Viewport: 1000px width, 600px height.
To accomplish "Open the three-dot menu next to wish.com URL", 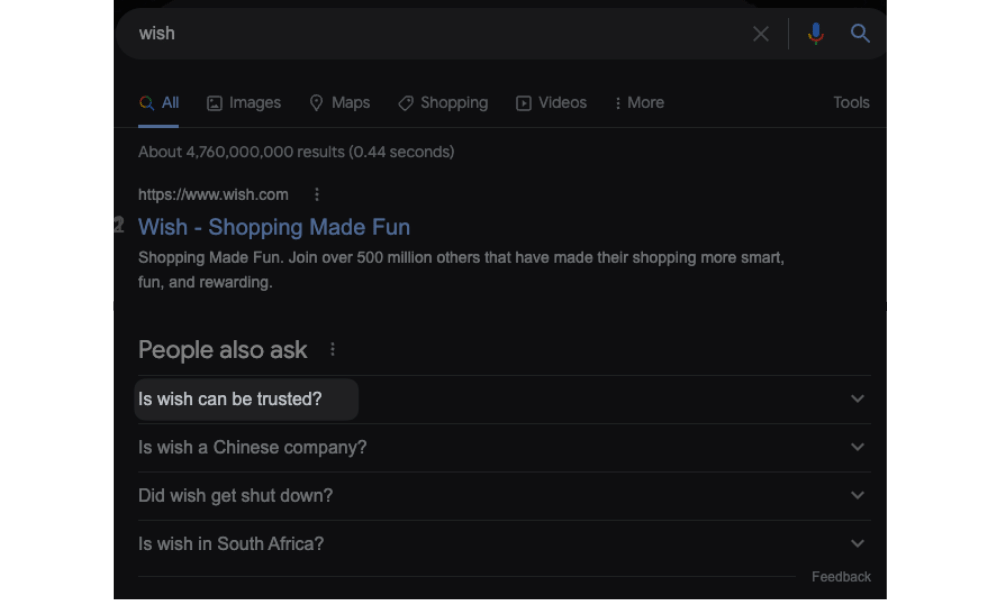I will (x=316, y=194).
